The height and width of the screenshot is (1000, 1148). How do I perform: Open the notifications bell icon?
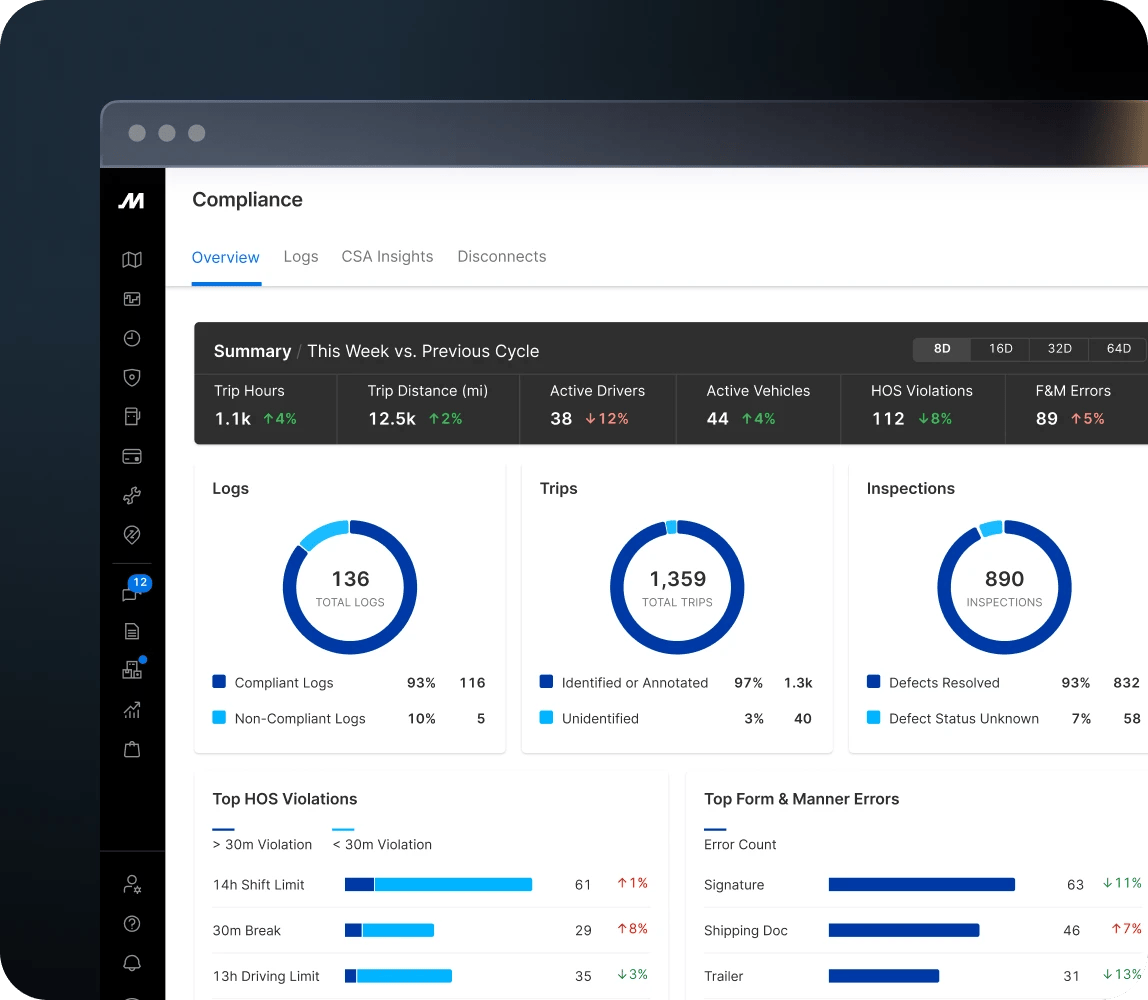tap(132, 963)
